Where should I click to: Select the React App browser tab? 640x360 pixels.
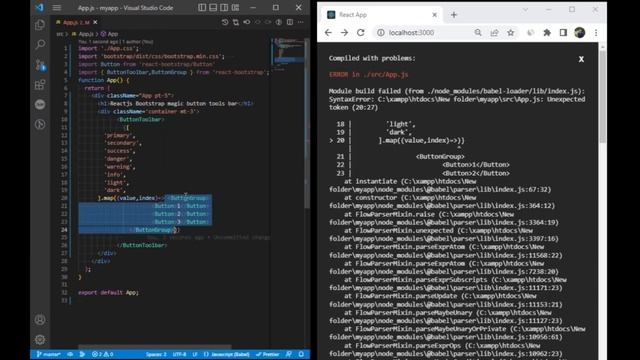(x=380, y=15)
